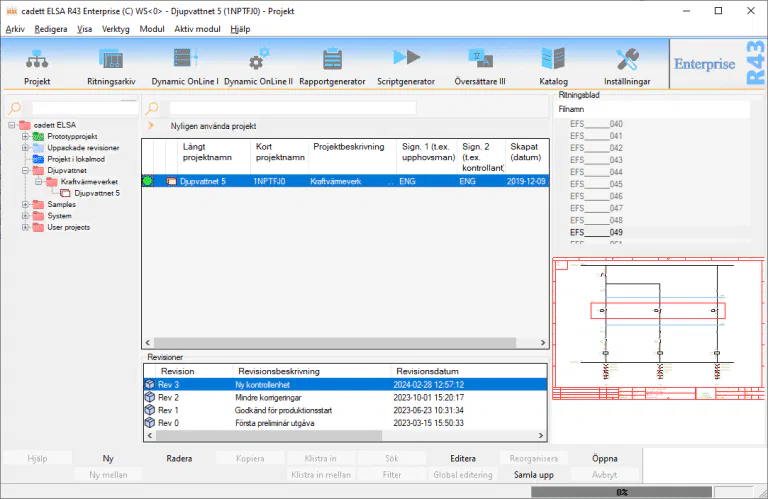This screenshot has width=768, height=499.
Task: Open the Verktyg menu
Action: 115,29
